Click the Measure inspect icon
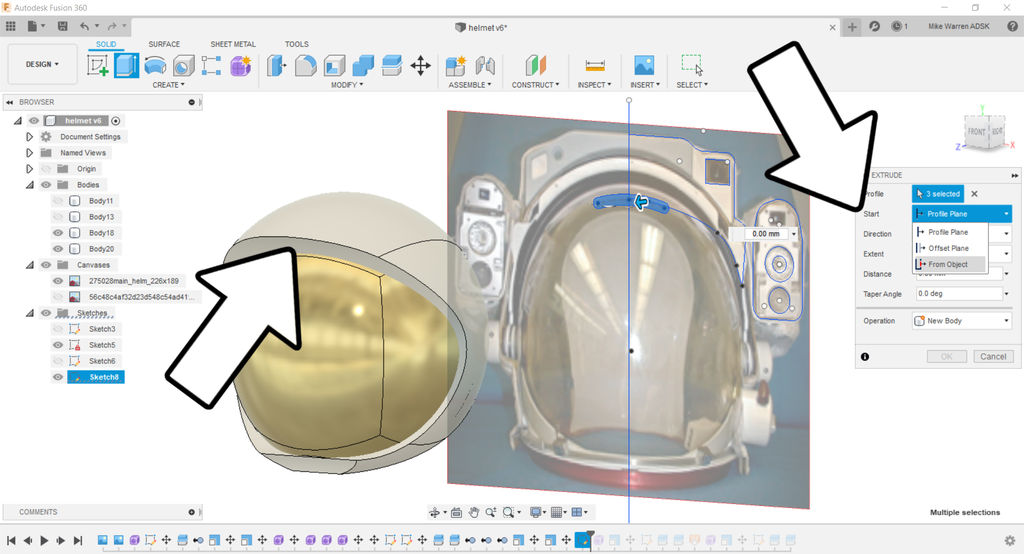 (594, 65)
